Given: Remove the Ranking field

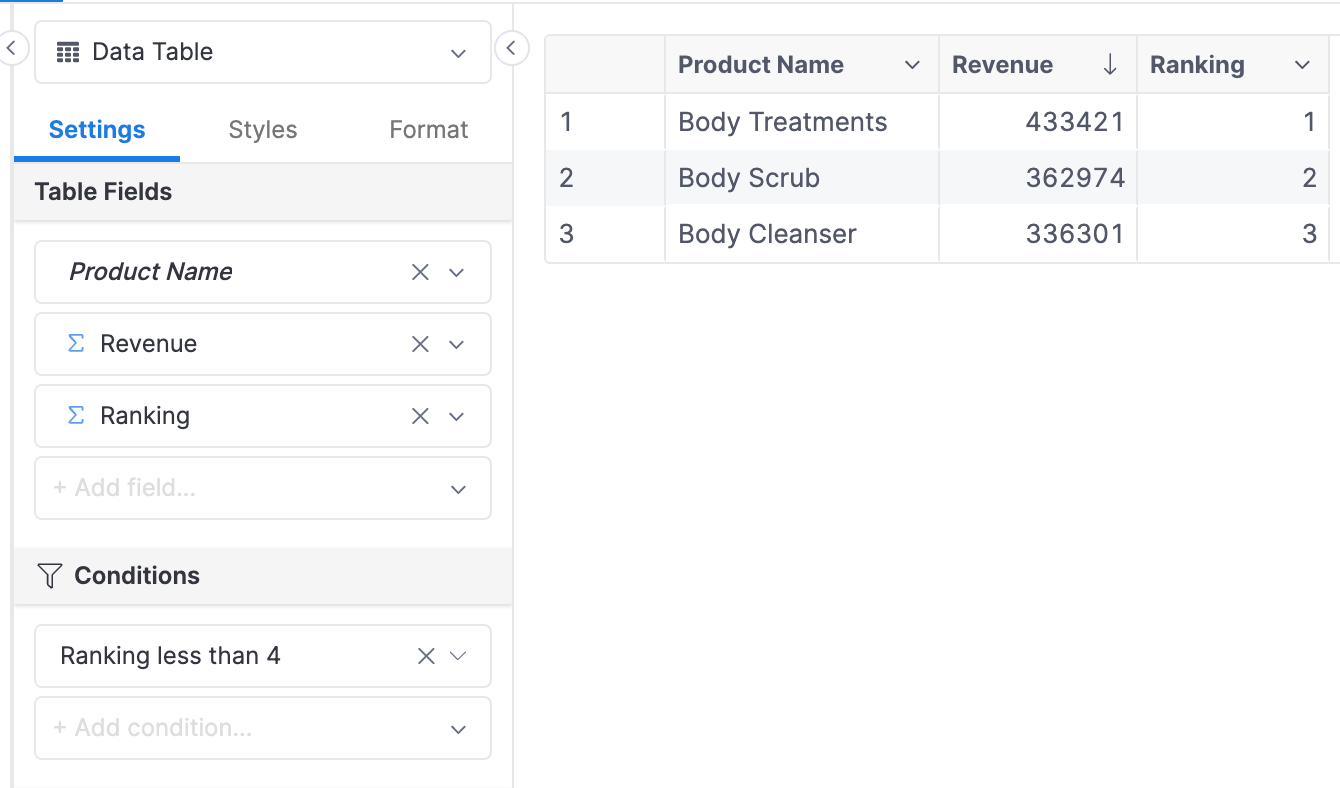Looking at the screenshot, I should pos(420,416).
